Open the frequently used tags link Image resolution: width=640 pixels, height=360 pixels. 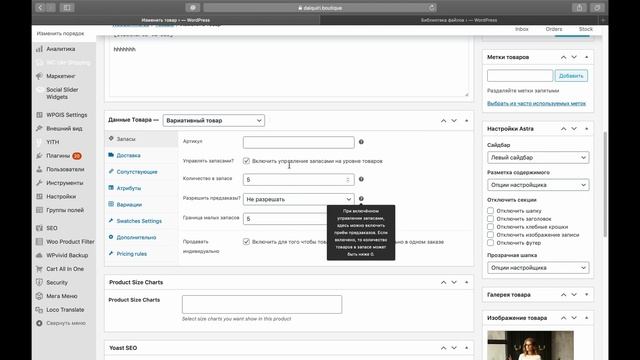[x=536, y=104]
